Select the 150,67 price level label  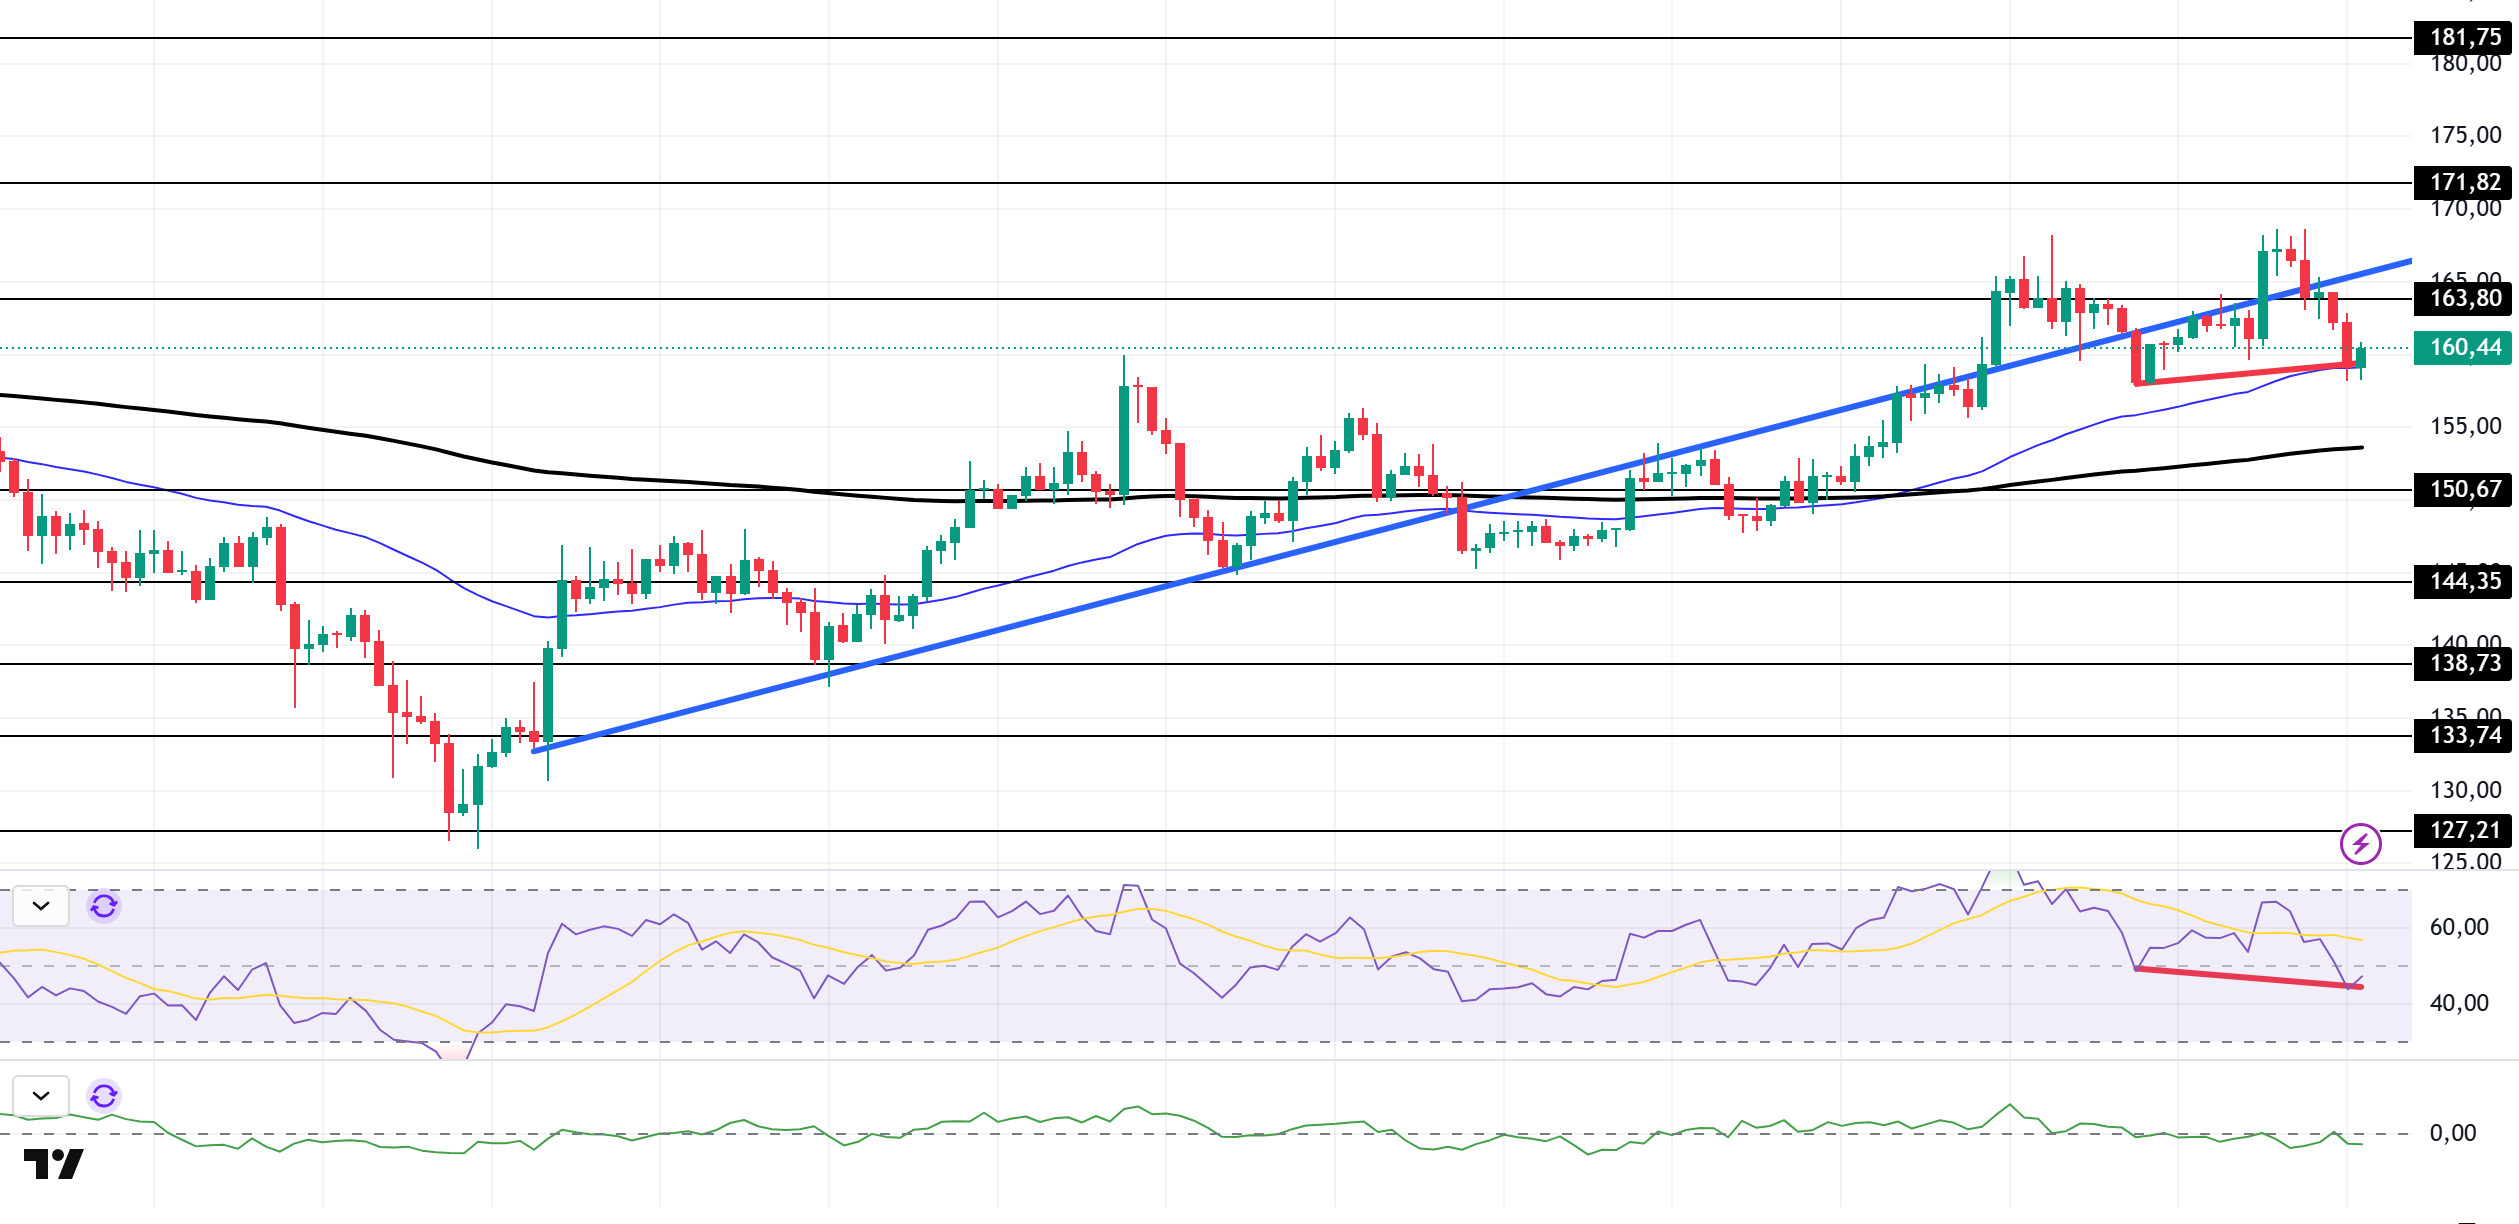2462,490
